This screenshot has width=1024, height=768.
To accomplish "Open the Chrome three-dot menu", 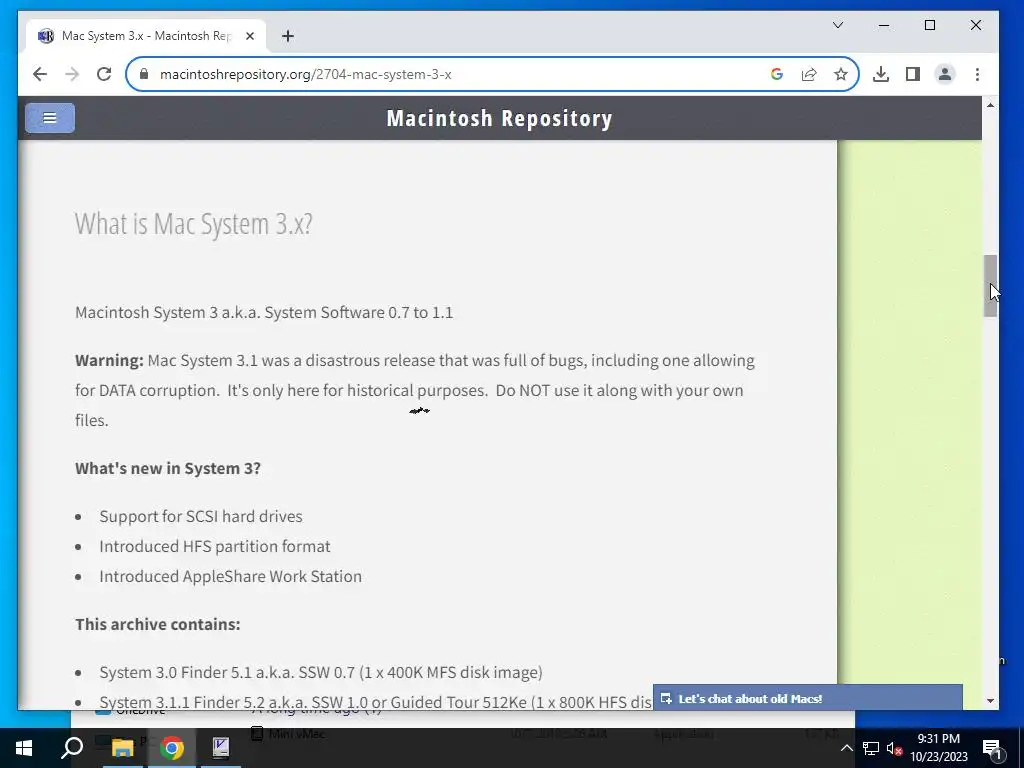I will coord(977,74).
